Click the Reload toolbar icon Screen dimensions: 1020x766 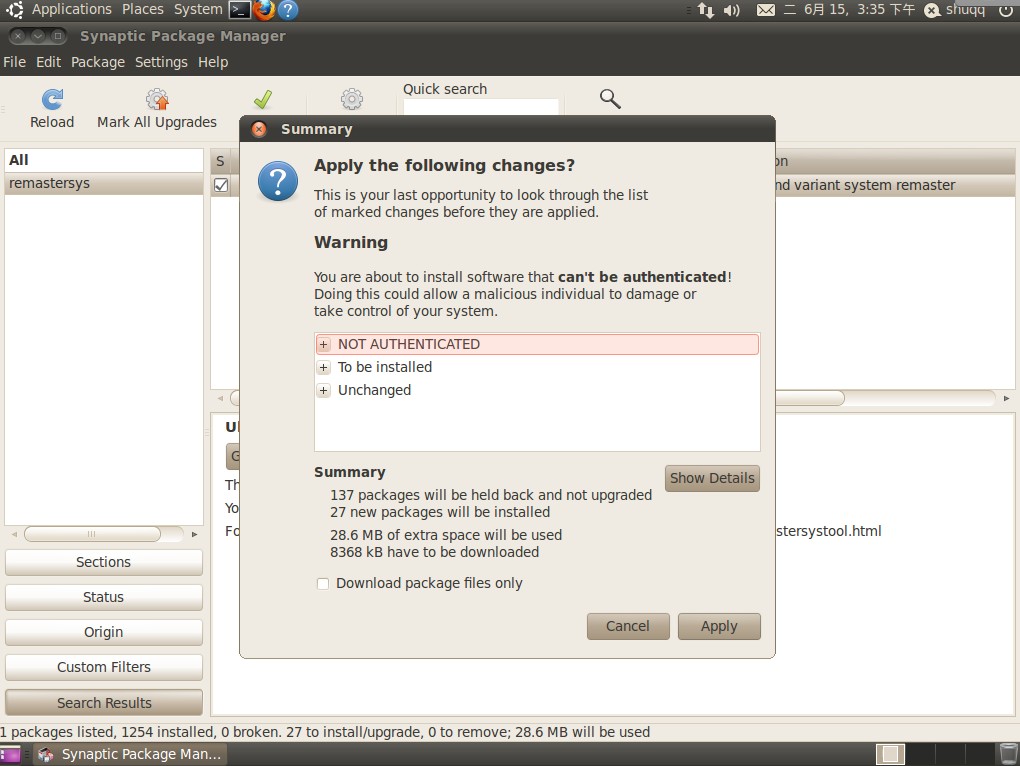click(51, 99)
